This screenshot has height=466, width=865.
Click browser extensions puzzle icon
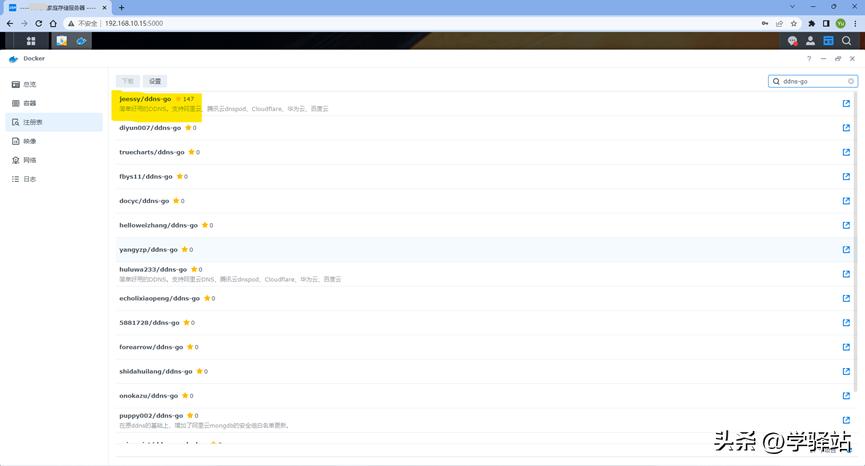click(x=811, y=23)
